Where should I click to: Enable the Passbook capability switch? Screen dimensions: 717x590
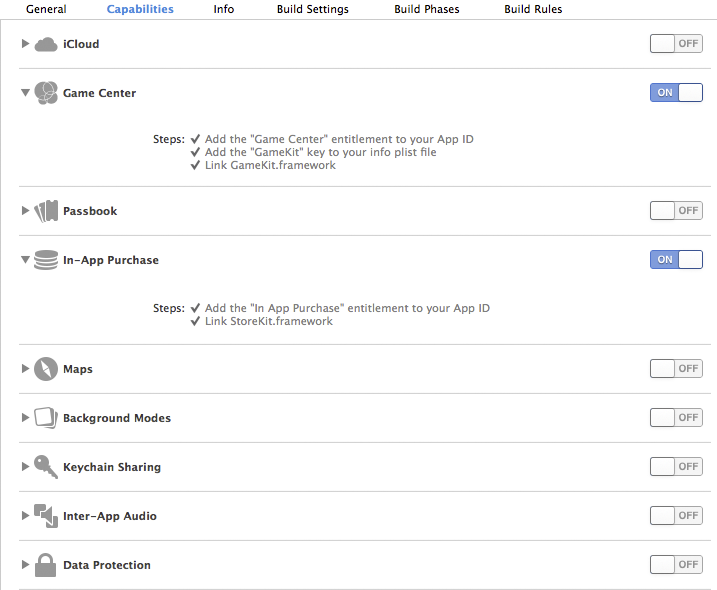[x=676, y=210]
